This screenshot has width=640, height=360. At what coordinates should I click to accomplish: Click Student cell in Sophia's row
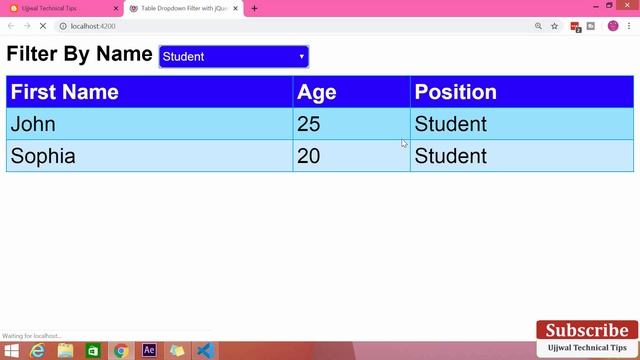[522, 156]
